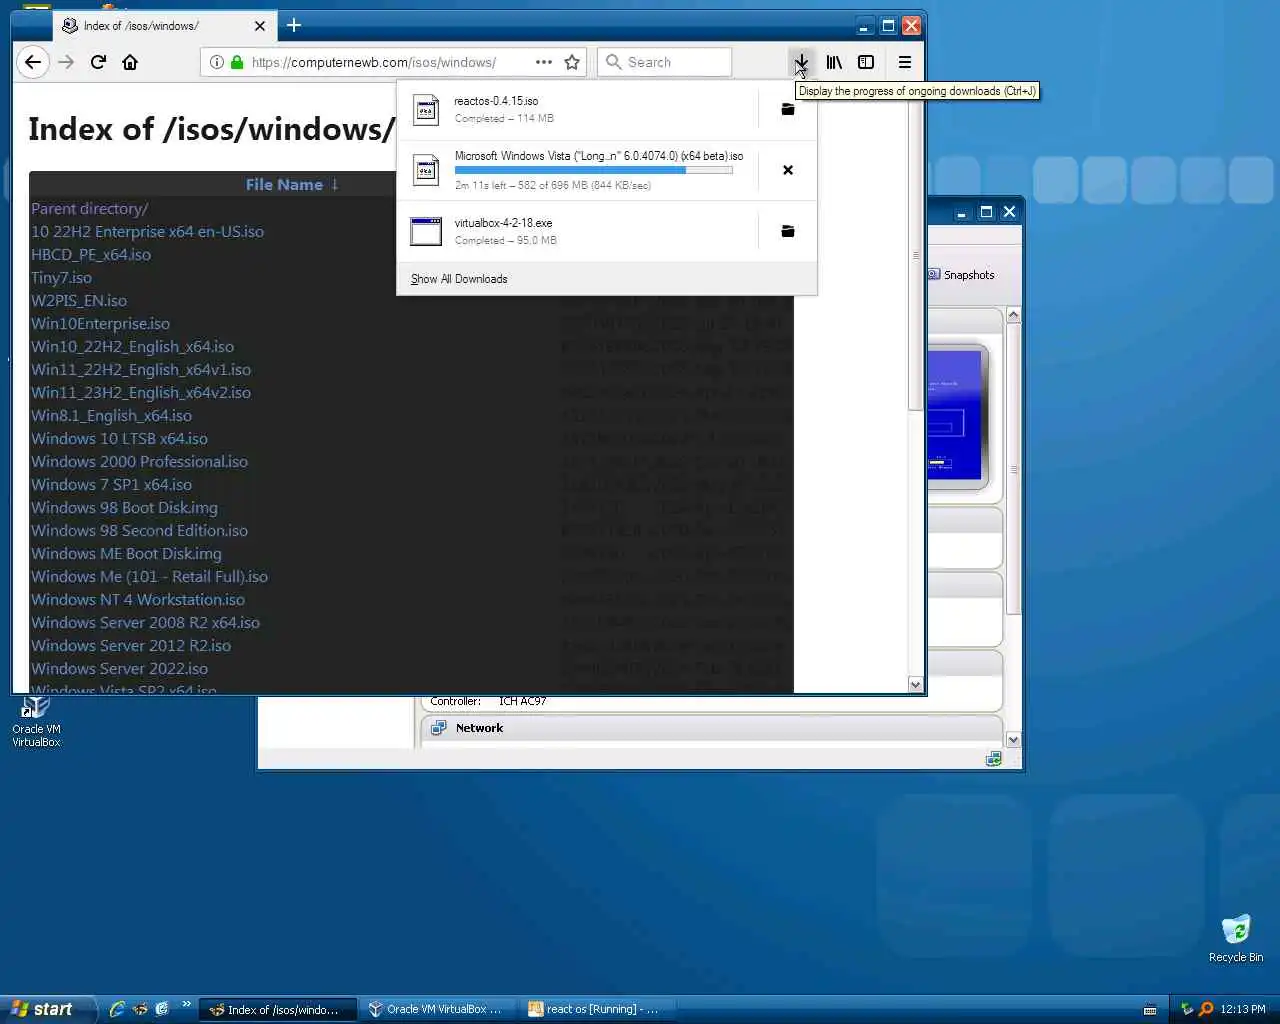
Task: Sort by the File Name column header
Action: (292, 184)
